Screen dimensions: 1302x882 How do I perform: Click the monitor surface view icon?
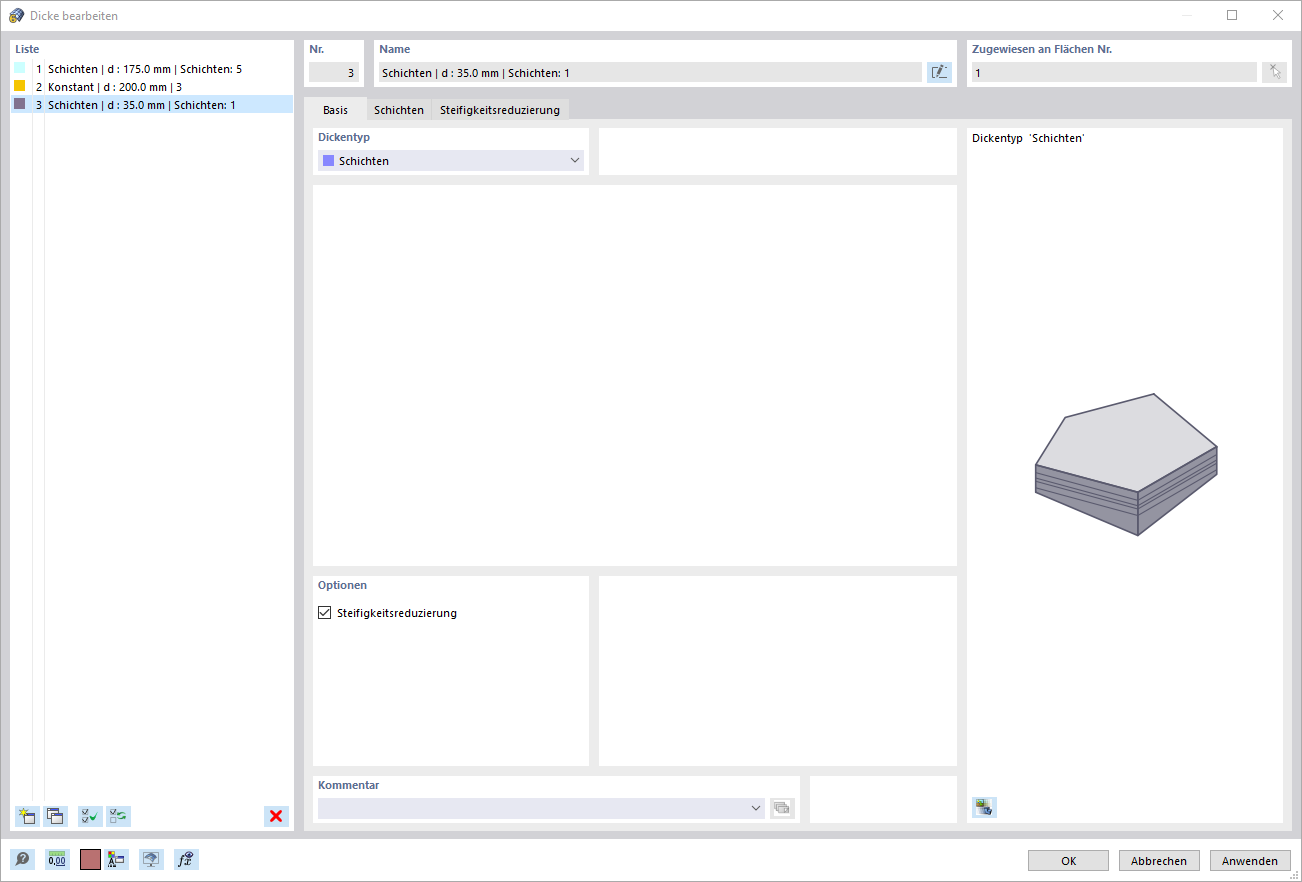(x=151, y=859)
